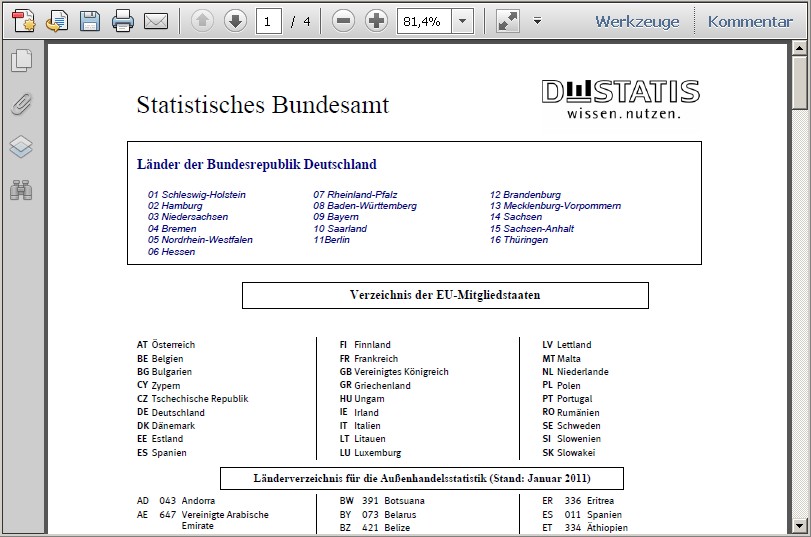Click 'FR Frankreich' row
This screenshot has height=537, width=811.
point(369,359)
